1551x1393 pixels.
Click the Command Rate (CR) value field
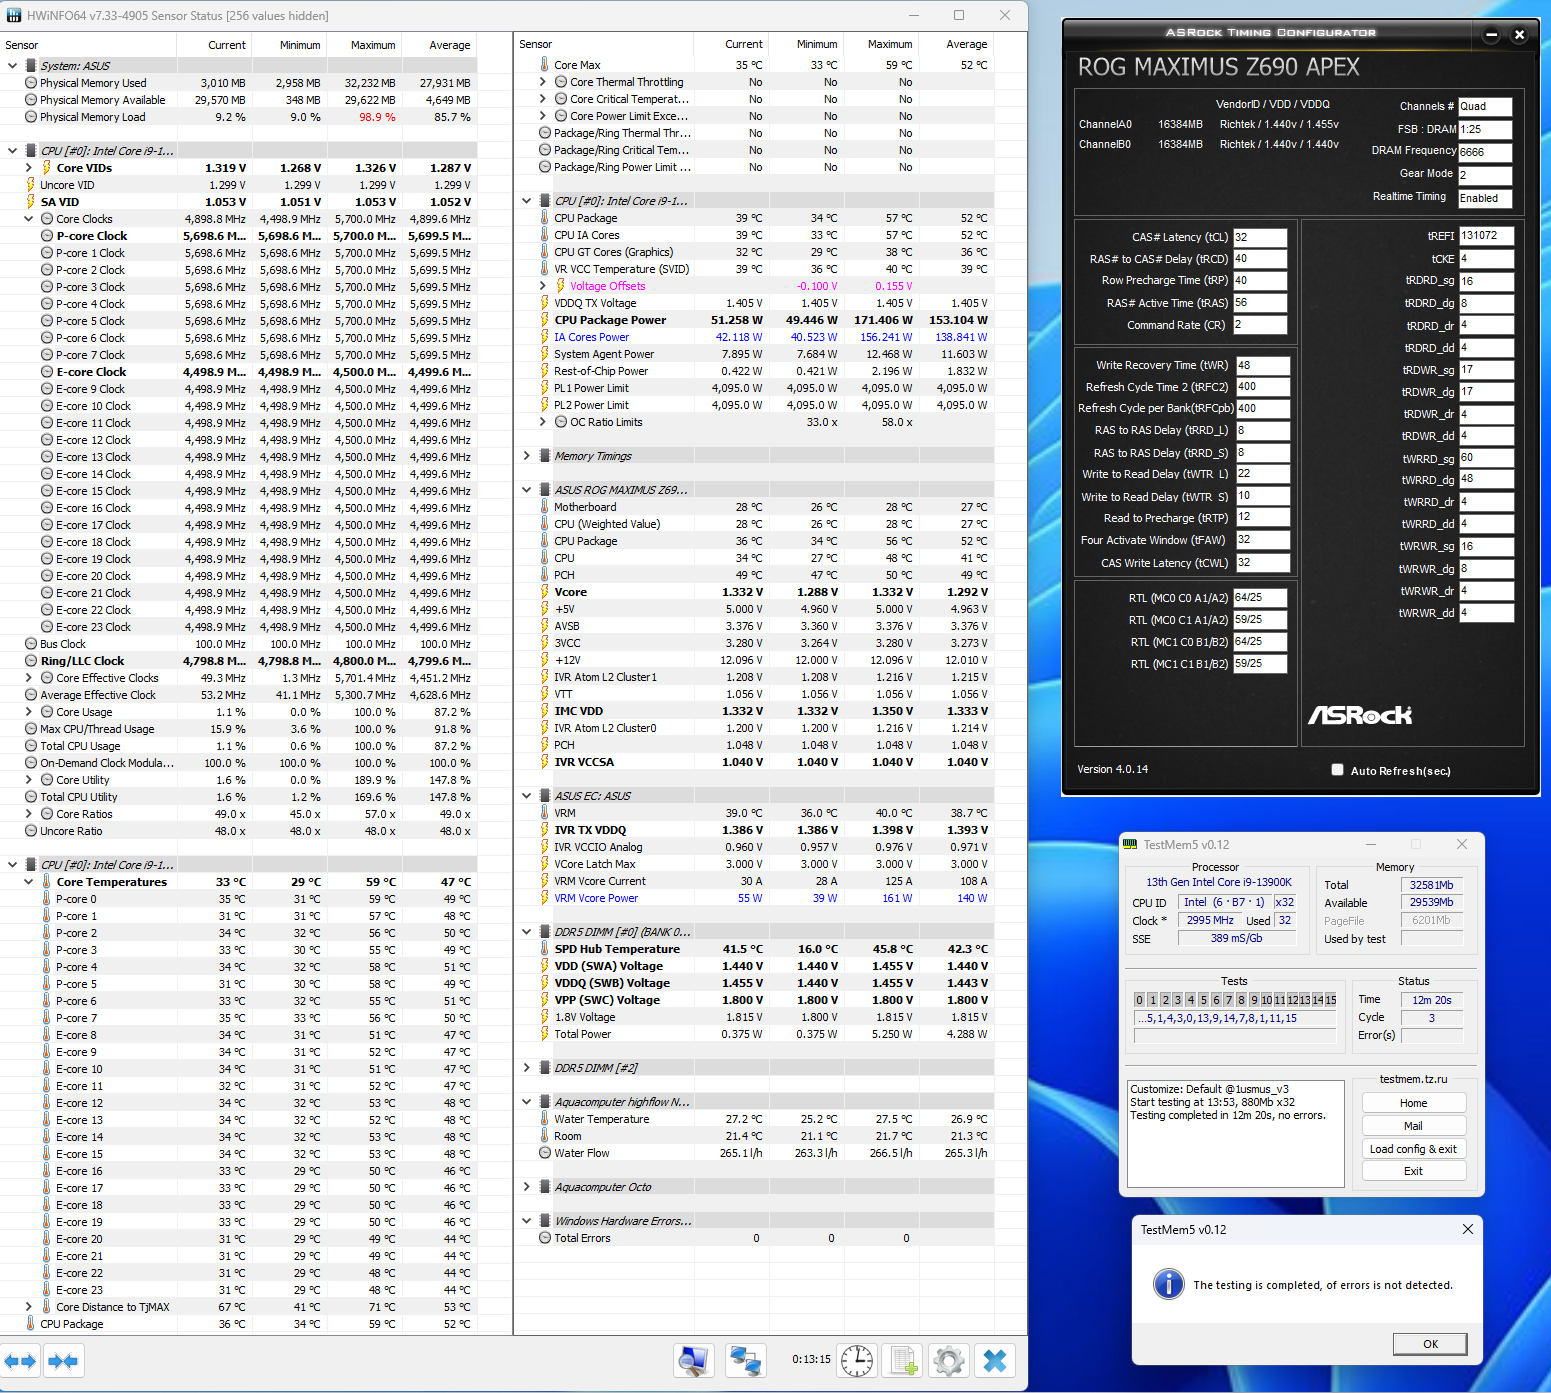click(1260, 325)
